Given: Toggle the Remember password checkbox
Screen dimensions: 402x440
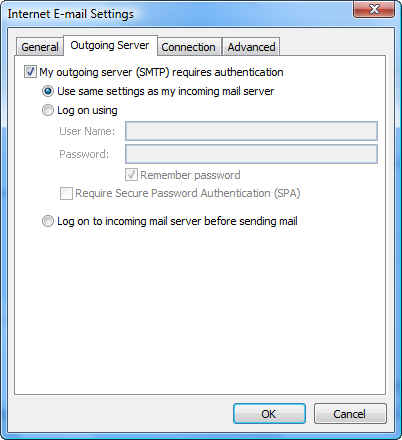Looking at the screenshot, I should pyautogui.click(x=131, y=175).
